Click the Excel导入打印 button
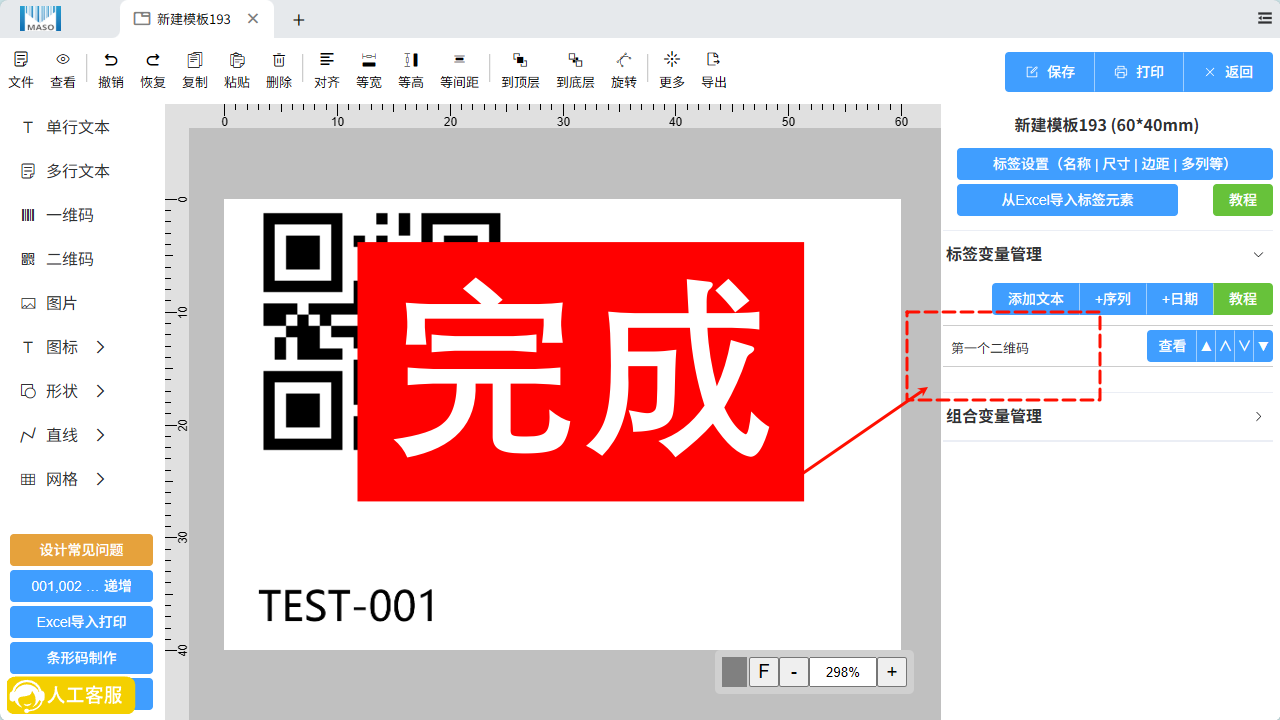The image size is (1280, 720). coord(81,622)
